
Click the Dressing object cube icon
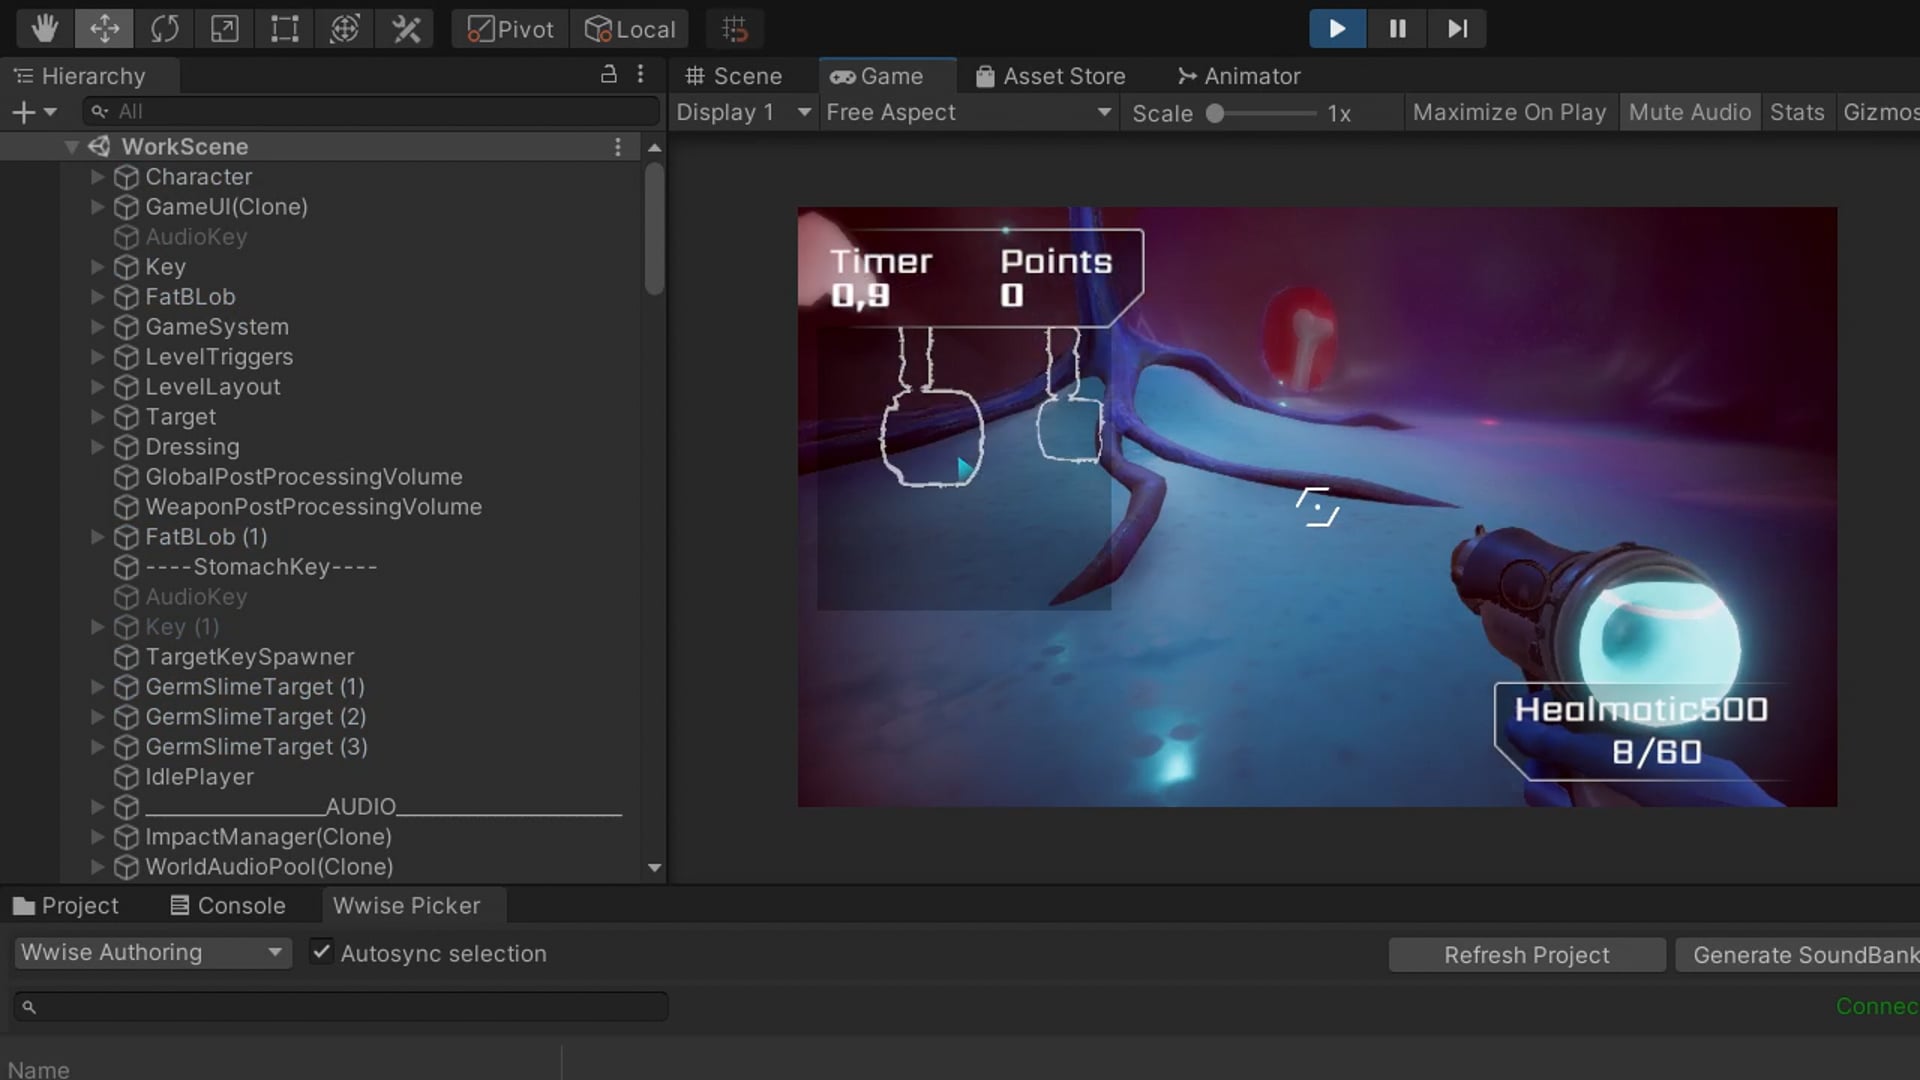point(126,447)
